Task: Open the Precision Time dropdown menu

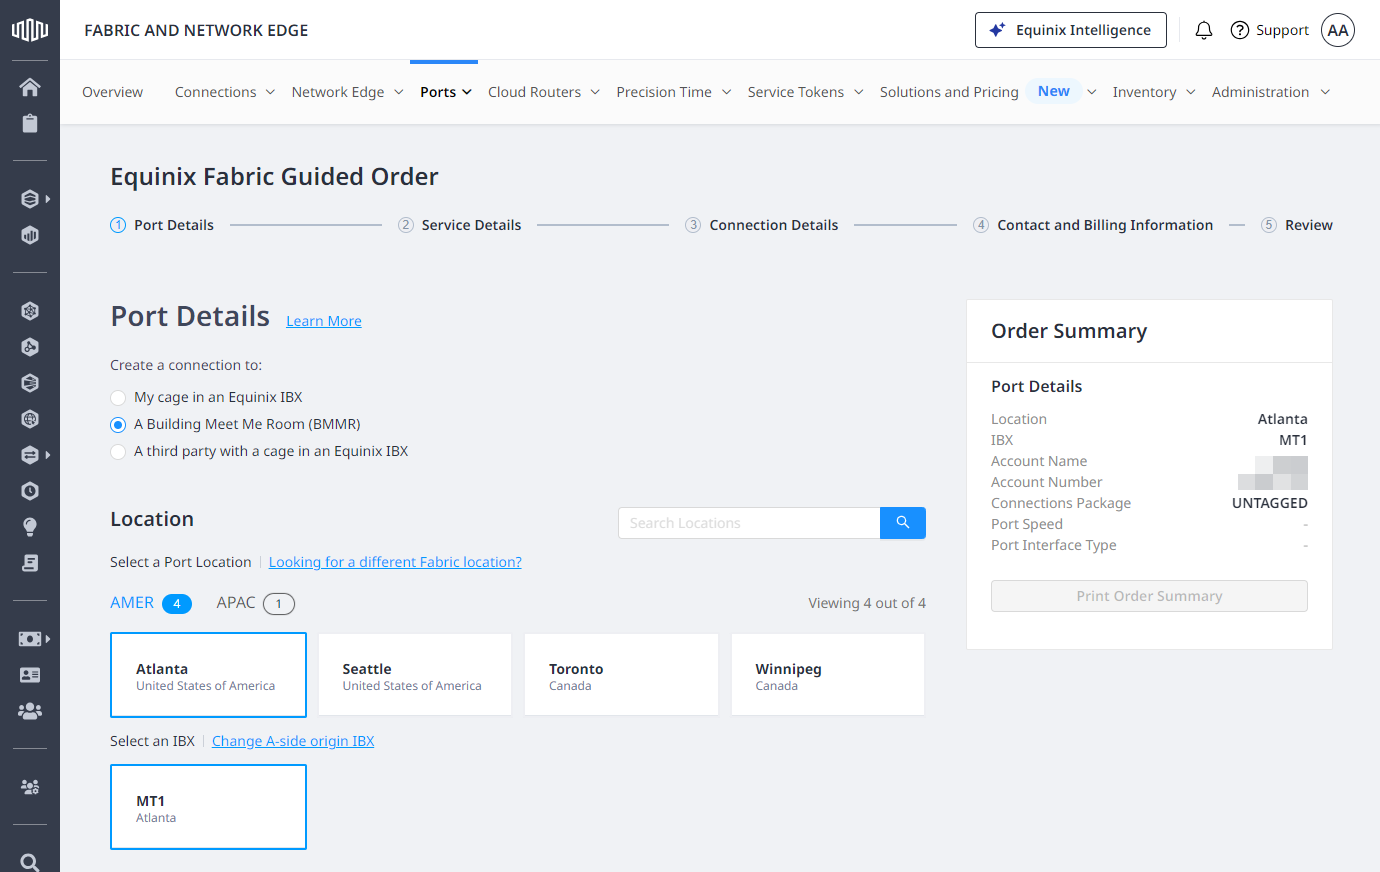Action: pos(674,92)
